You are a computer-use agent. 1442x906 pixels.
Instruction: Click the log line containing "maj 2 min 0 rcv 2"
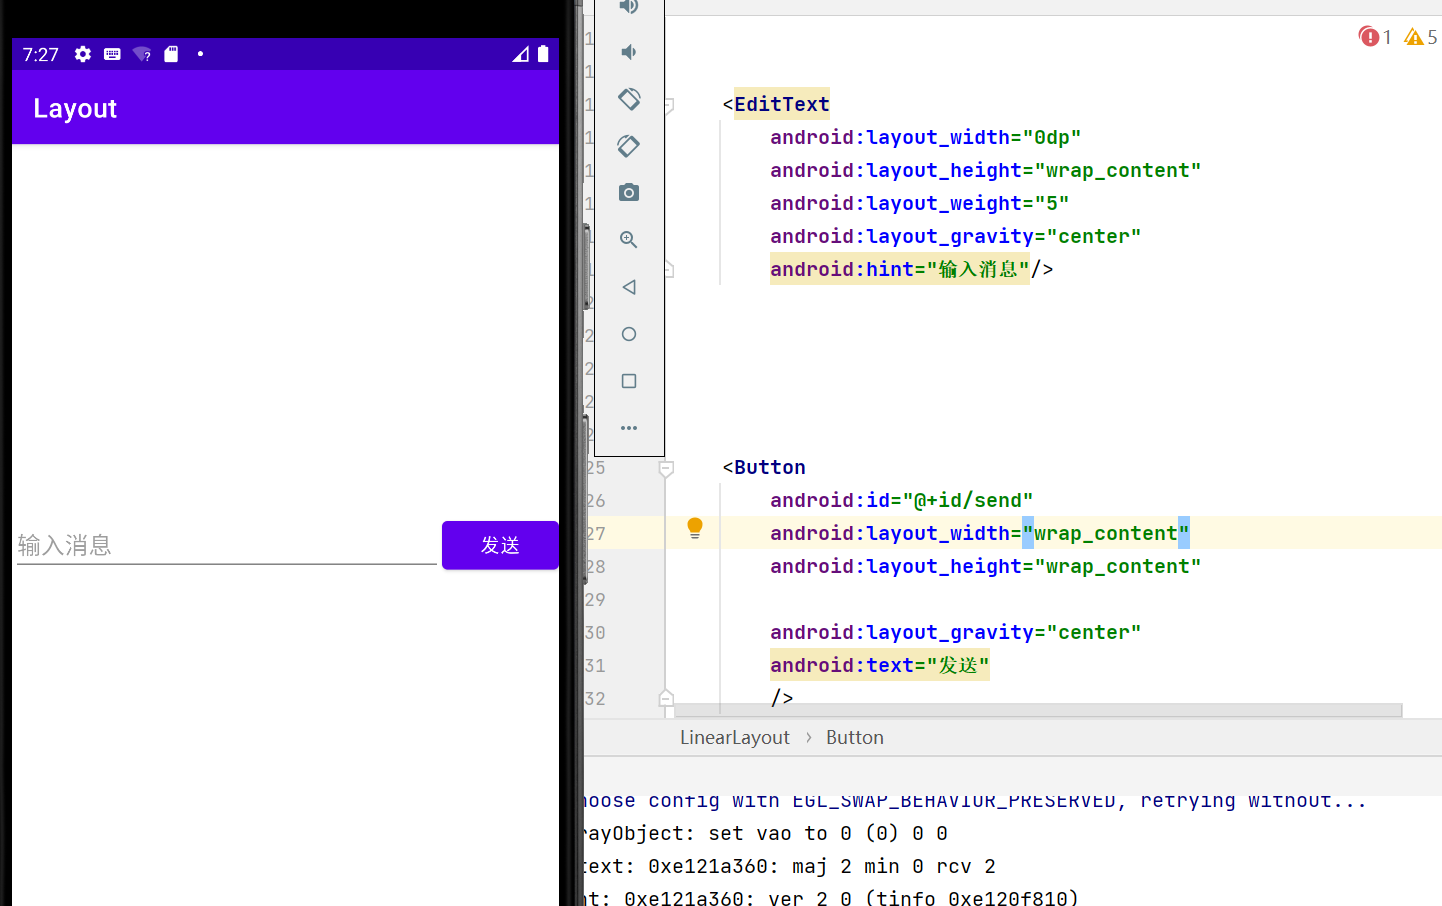point(790,866)
